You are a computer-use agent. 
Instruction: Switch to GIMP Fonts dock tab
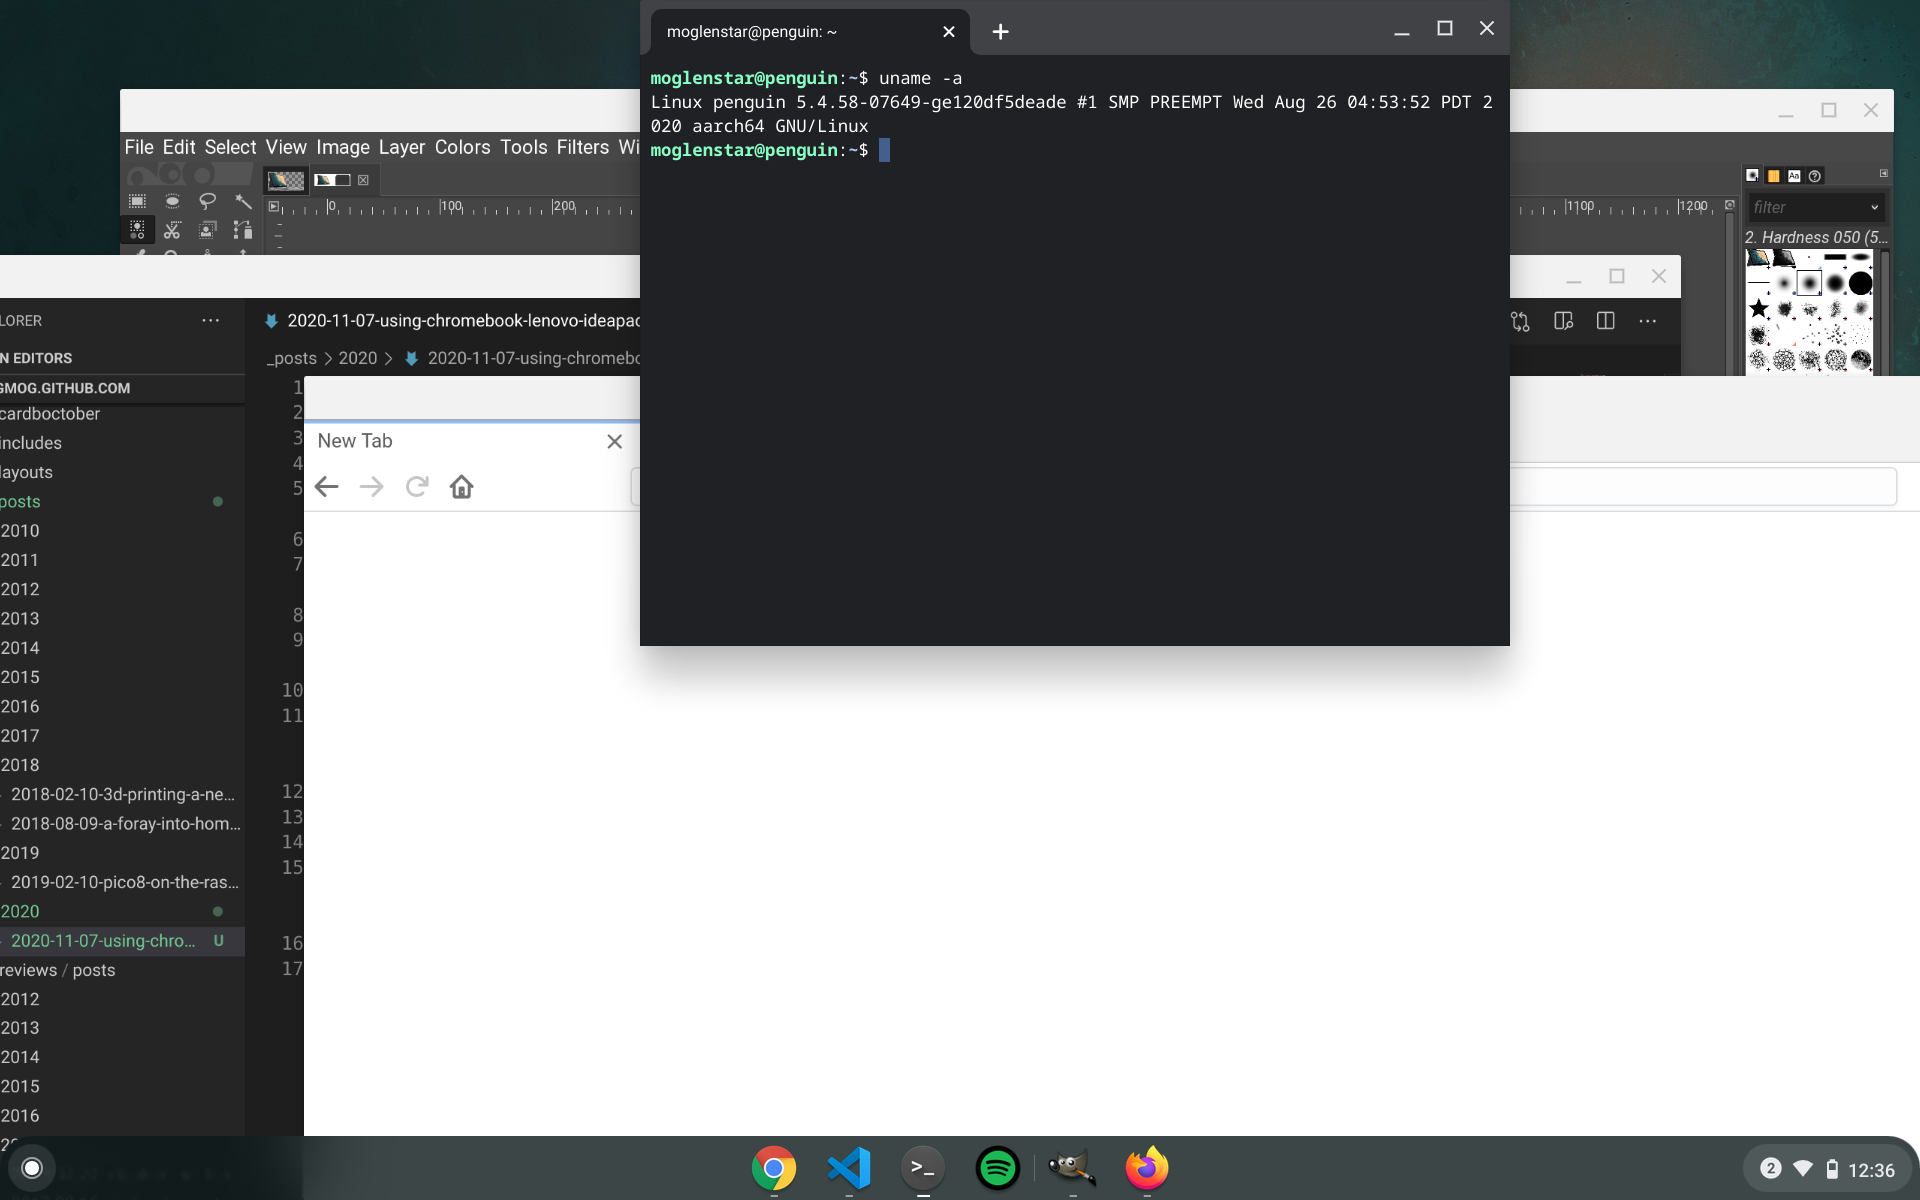pos(1794,176)
